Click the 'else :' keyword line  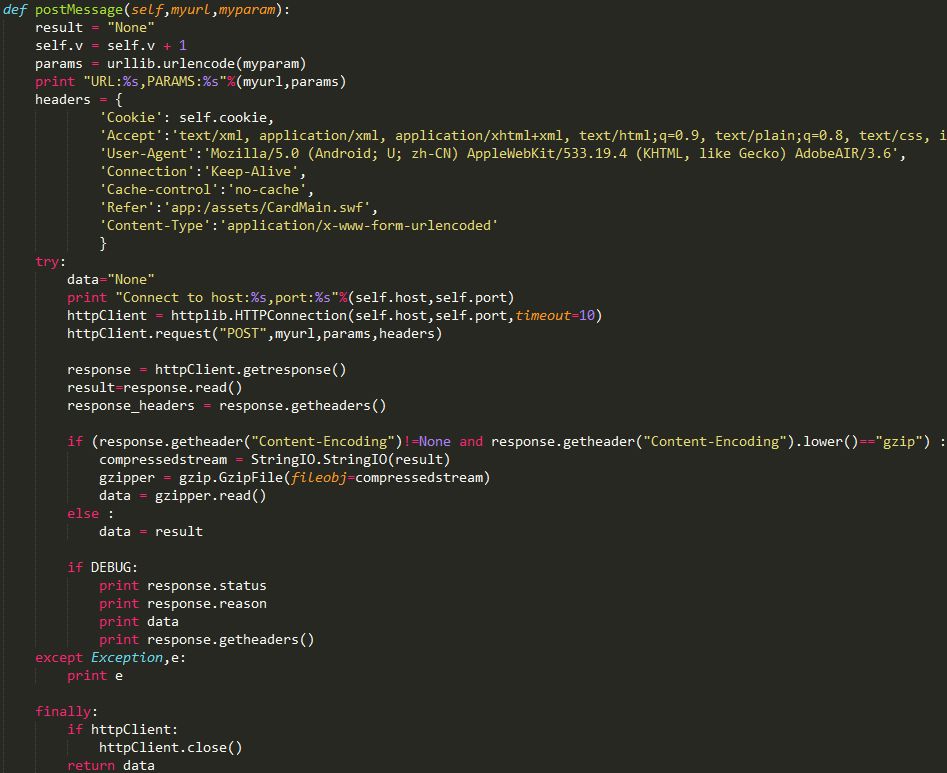(91, 514)
